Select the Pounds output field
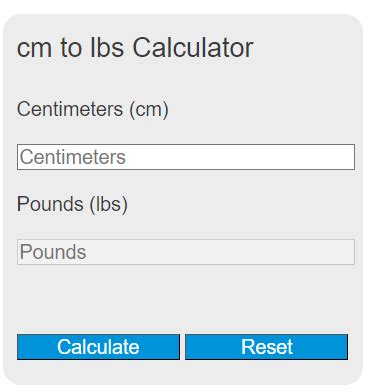 point(186,252)
